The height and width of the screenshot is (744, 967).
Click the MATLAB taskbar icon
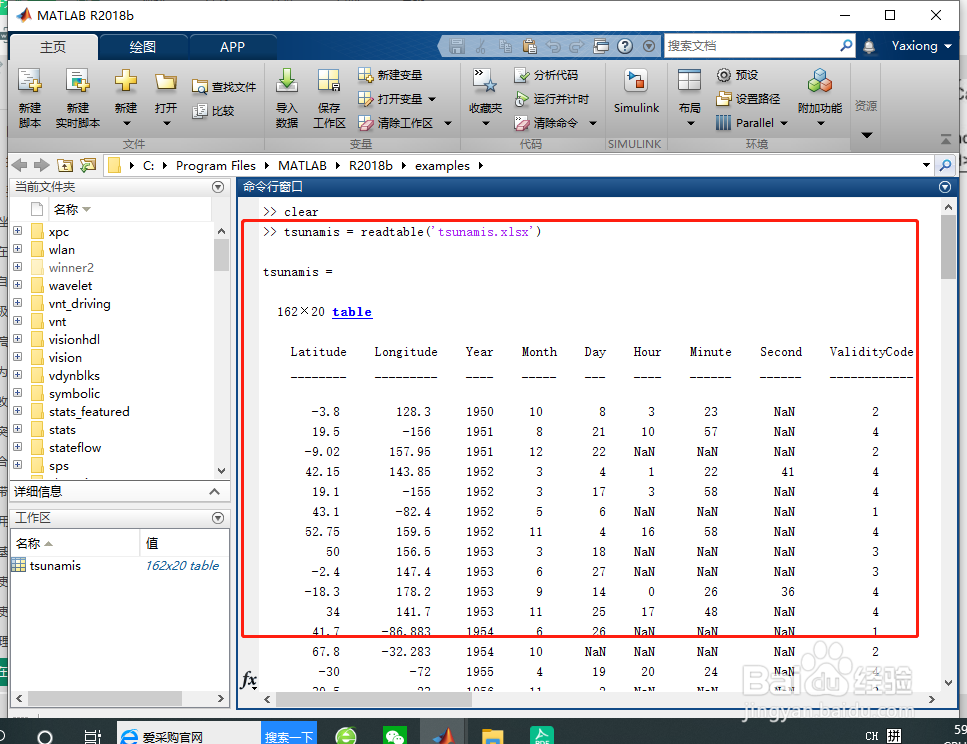point(443,735)
